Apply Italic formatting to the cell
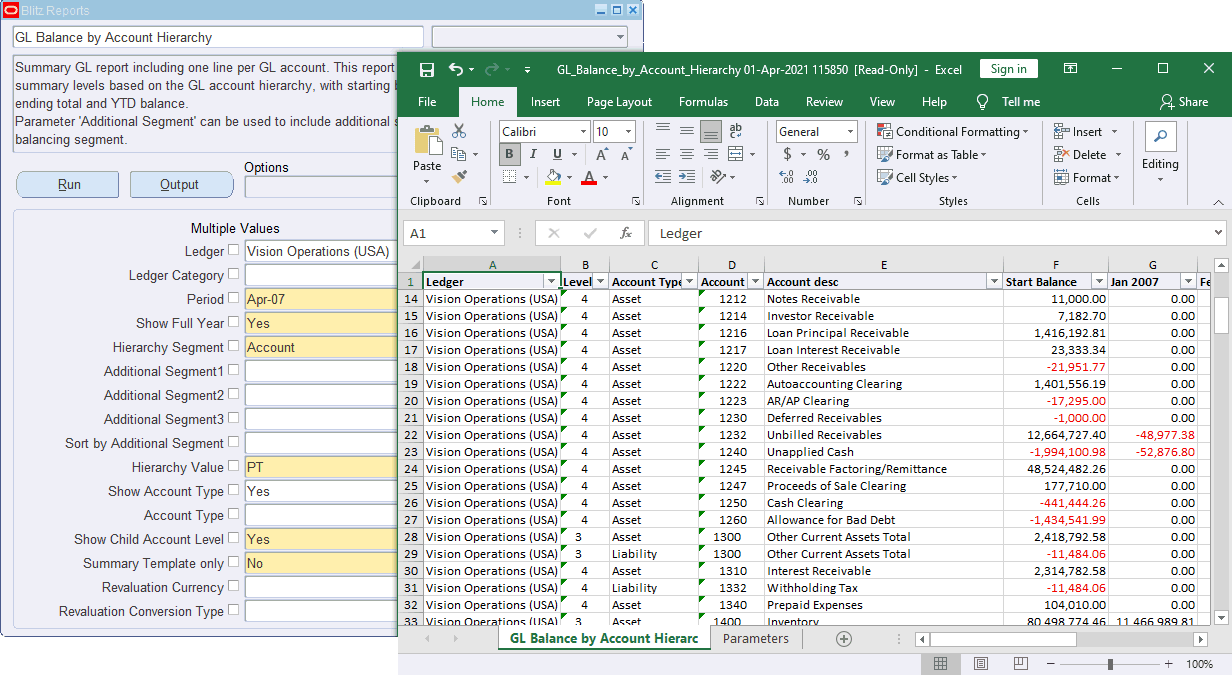The width and height of the screenshot is (1232, 675). 534,154
